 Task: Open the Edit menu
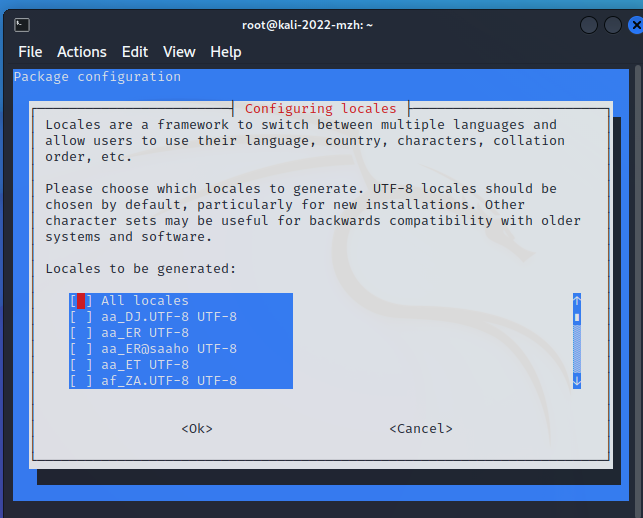(135, 52)
